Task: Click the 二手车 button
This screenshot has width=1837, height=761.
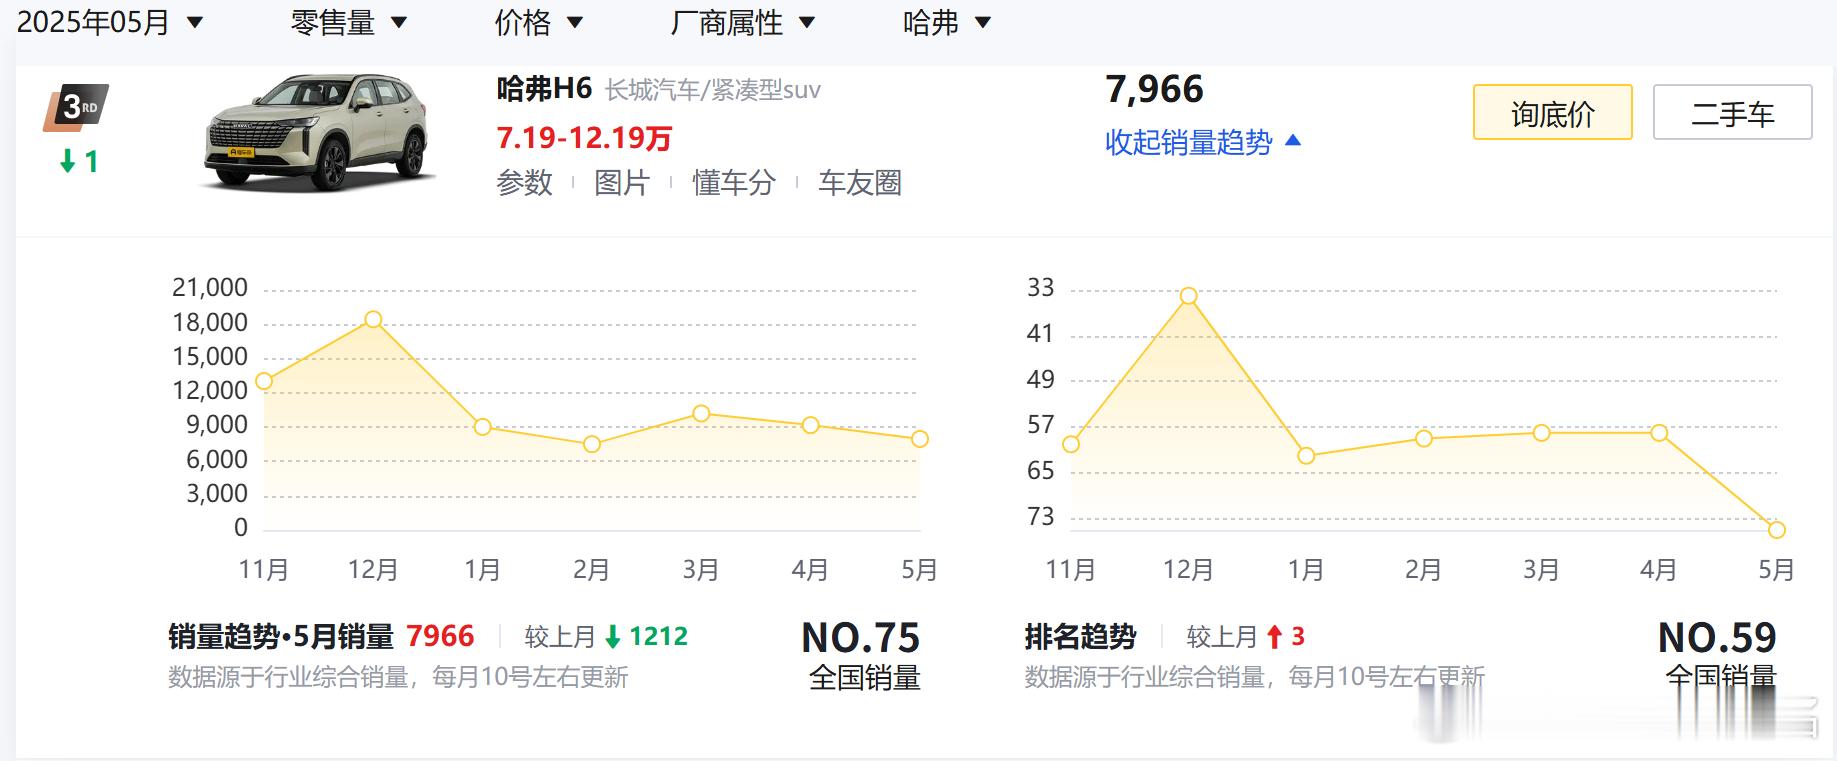Action: click(x=1732, y=112)
